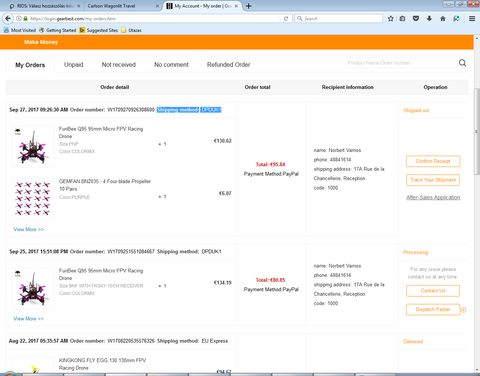Click the Total: €80.85 amount

[270, 280]
